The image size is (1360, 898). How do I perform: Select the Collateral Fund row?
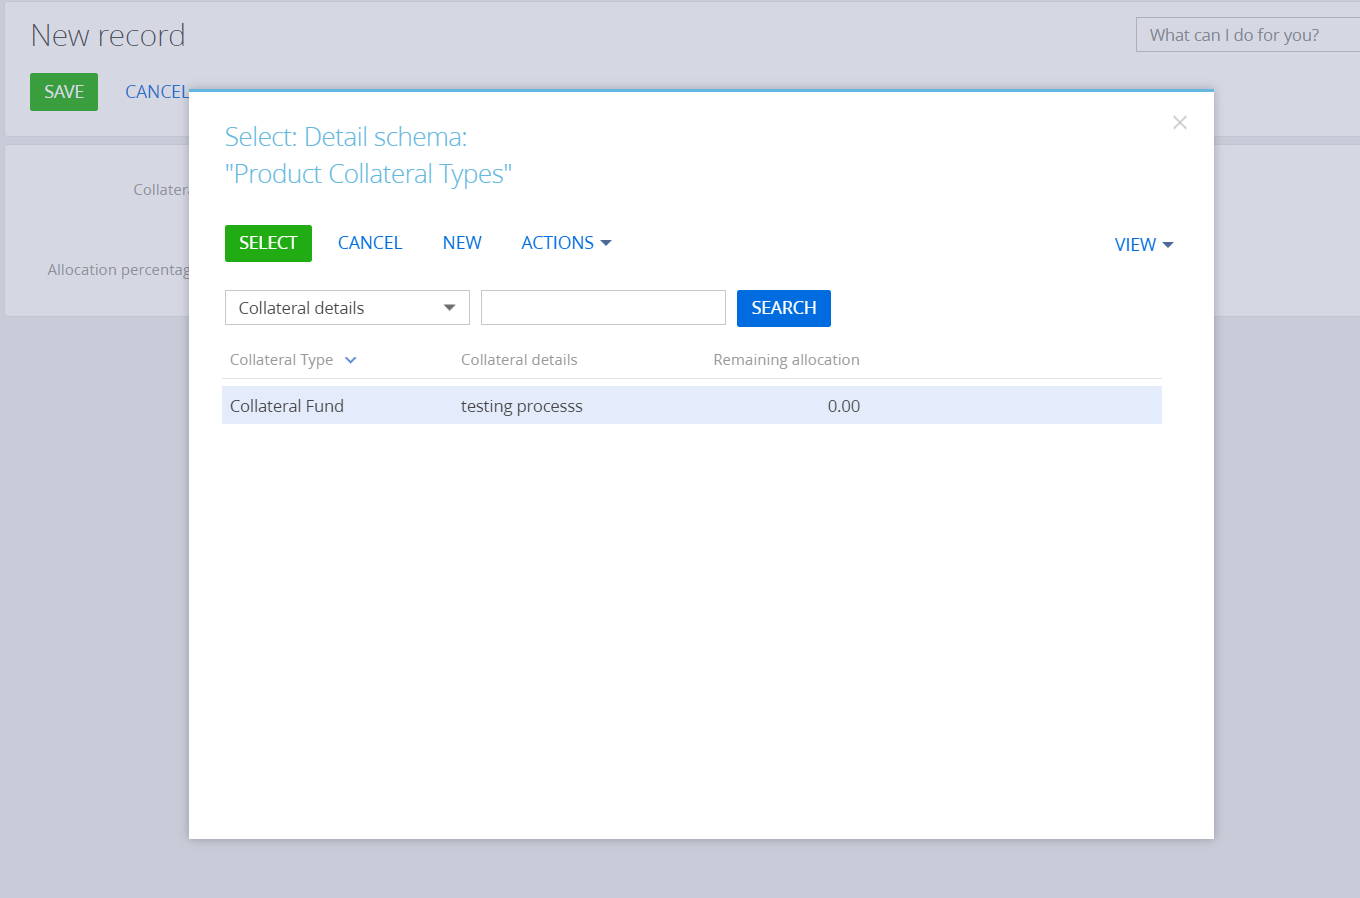pyautogui.click(x=287, y=406)
